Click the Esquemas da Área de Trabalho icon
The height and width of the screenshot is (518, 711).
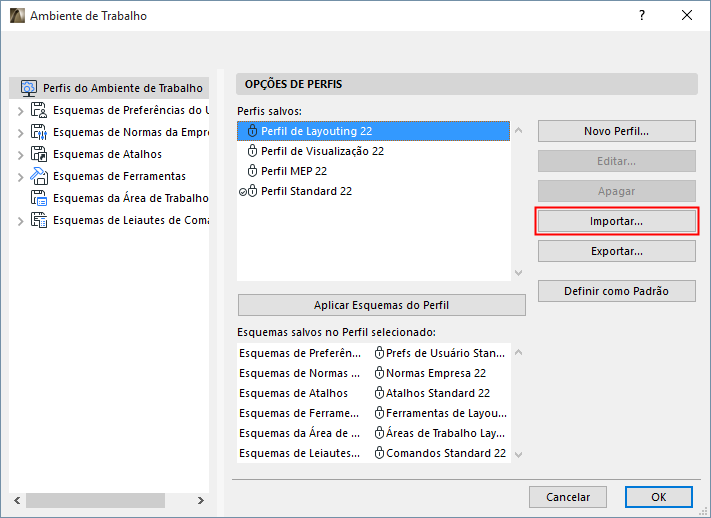[x=39, y=198]
